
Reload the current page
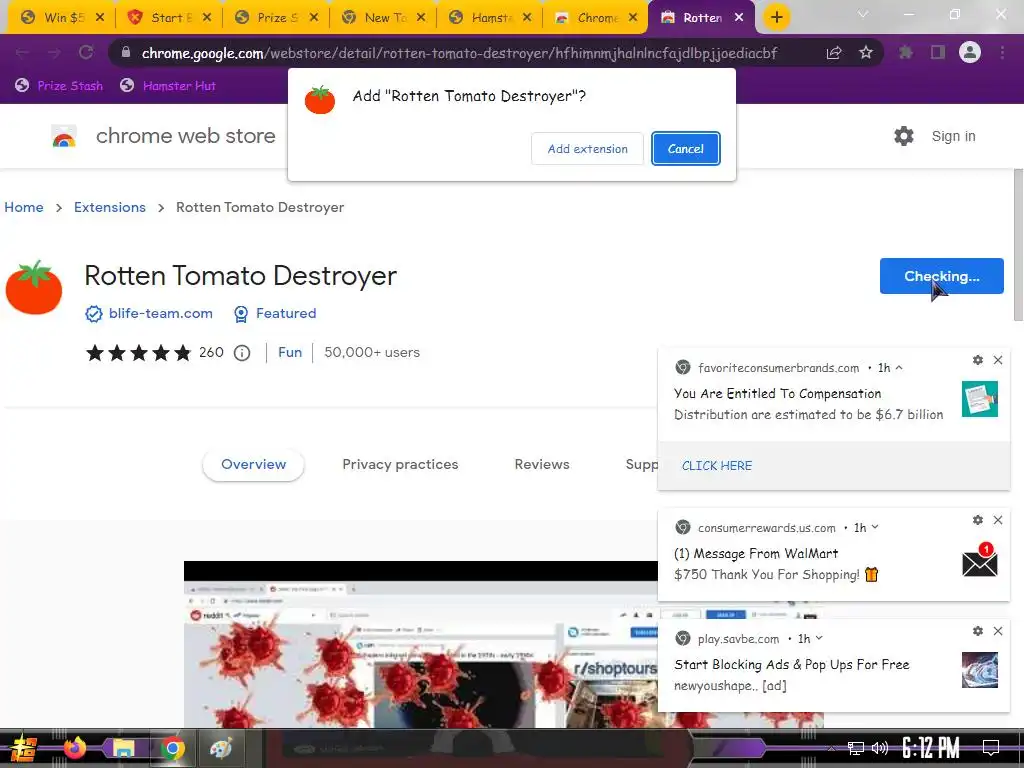[86, 52]
